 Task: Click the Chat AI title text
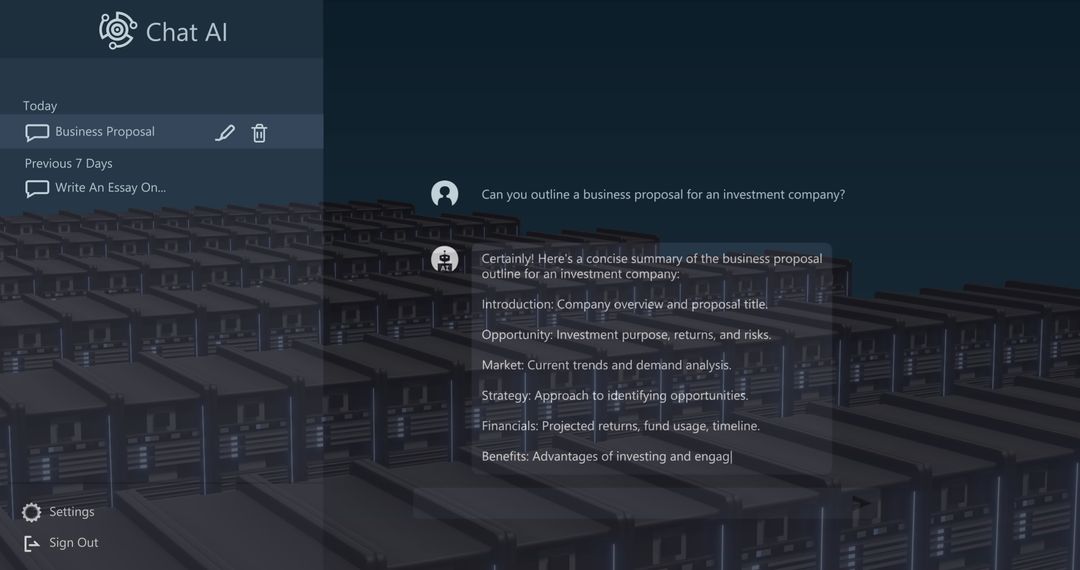coord(187,32)
